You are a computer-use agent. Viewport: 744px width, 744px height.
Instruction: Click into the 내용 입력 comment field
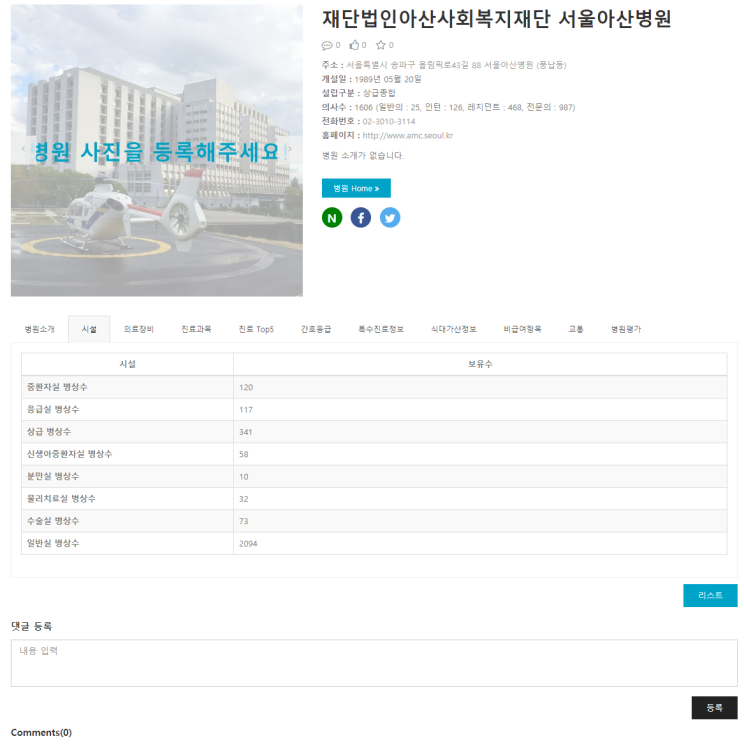click(374, 663)
